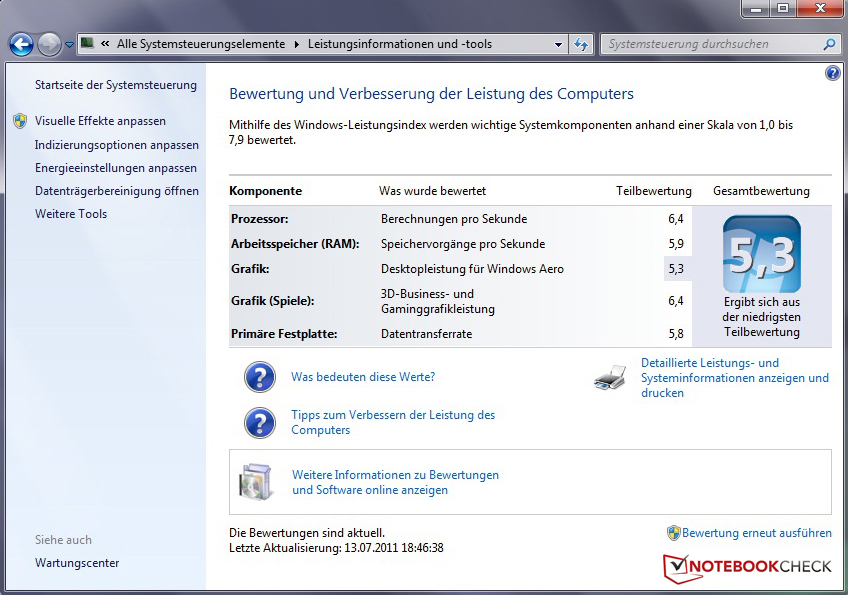The height and width of the screenshot is (595, 848).
Task: Click highlighted 5,3 Grafik Teilbewertung value
Action: (675, 269)
